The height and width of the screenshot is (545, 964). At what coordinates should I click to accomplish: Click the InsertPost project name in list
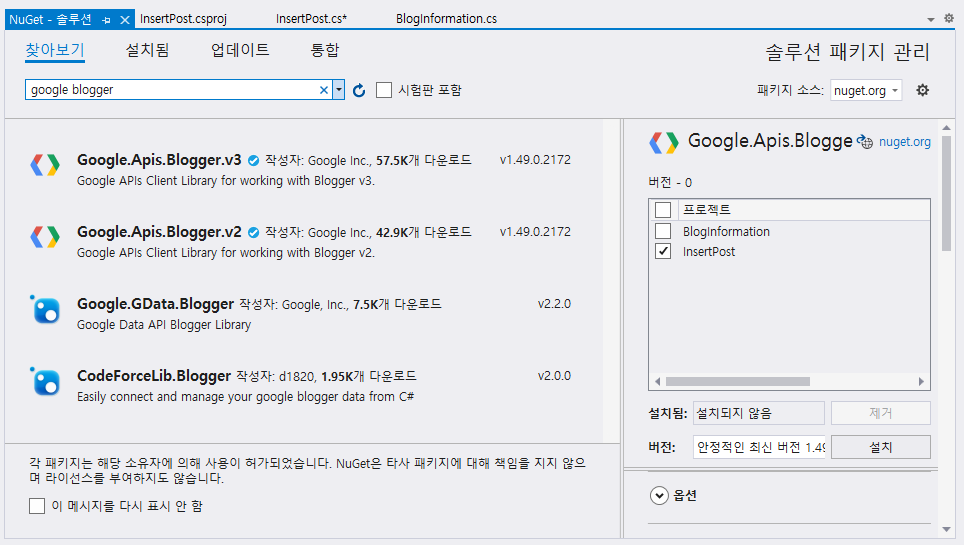tap(709, 252)
